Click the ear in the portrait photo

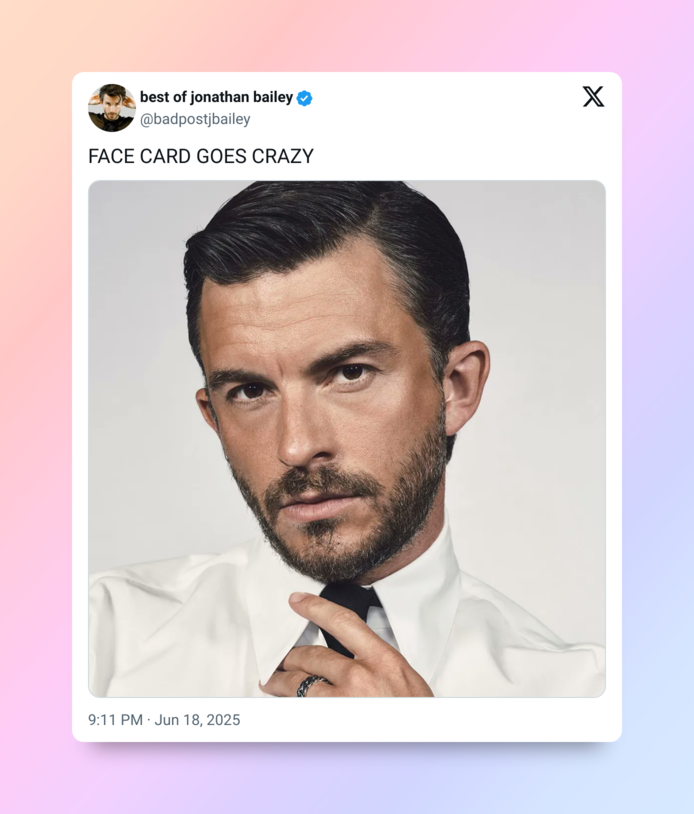[465, 385]
